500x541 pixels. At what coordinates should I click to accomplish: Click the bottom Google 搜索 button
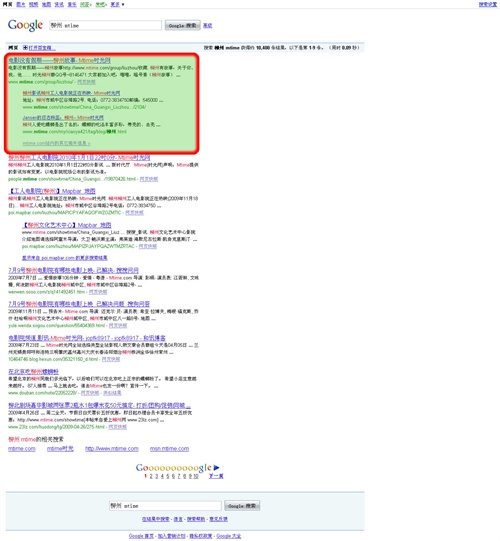[242, 506]
